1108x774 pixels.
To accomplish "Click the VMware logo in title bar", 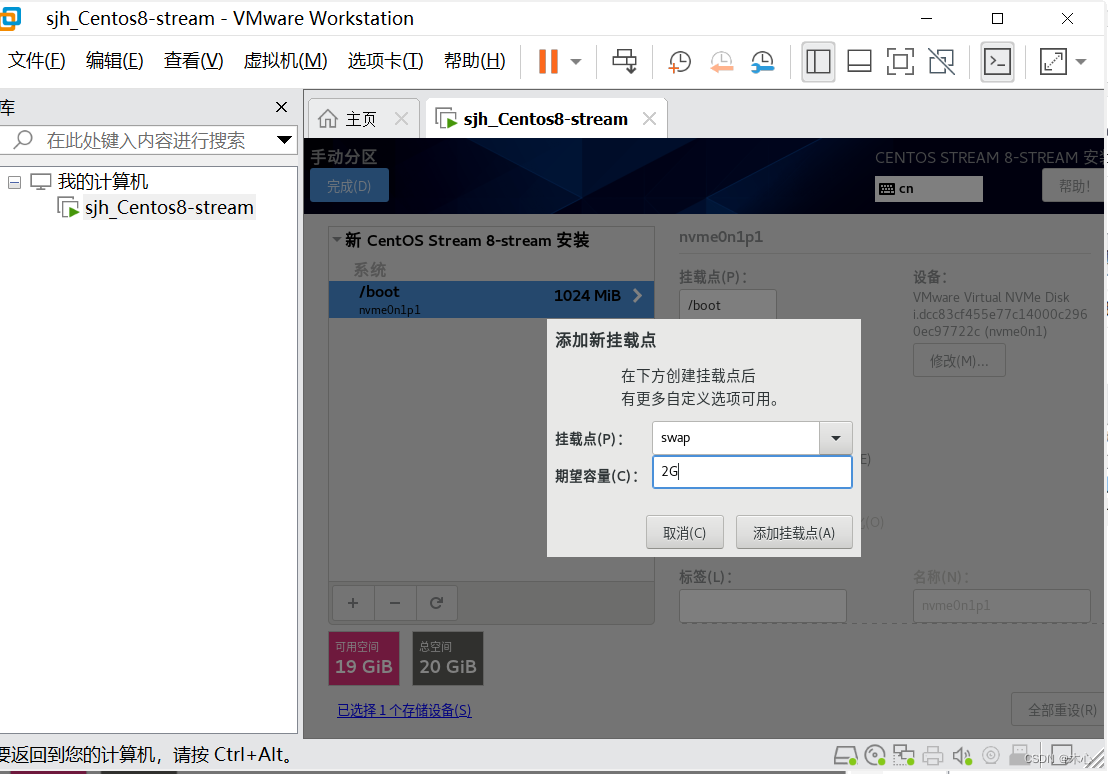I will [10, 18].
